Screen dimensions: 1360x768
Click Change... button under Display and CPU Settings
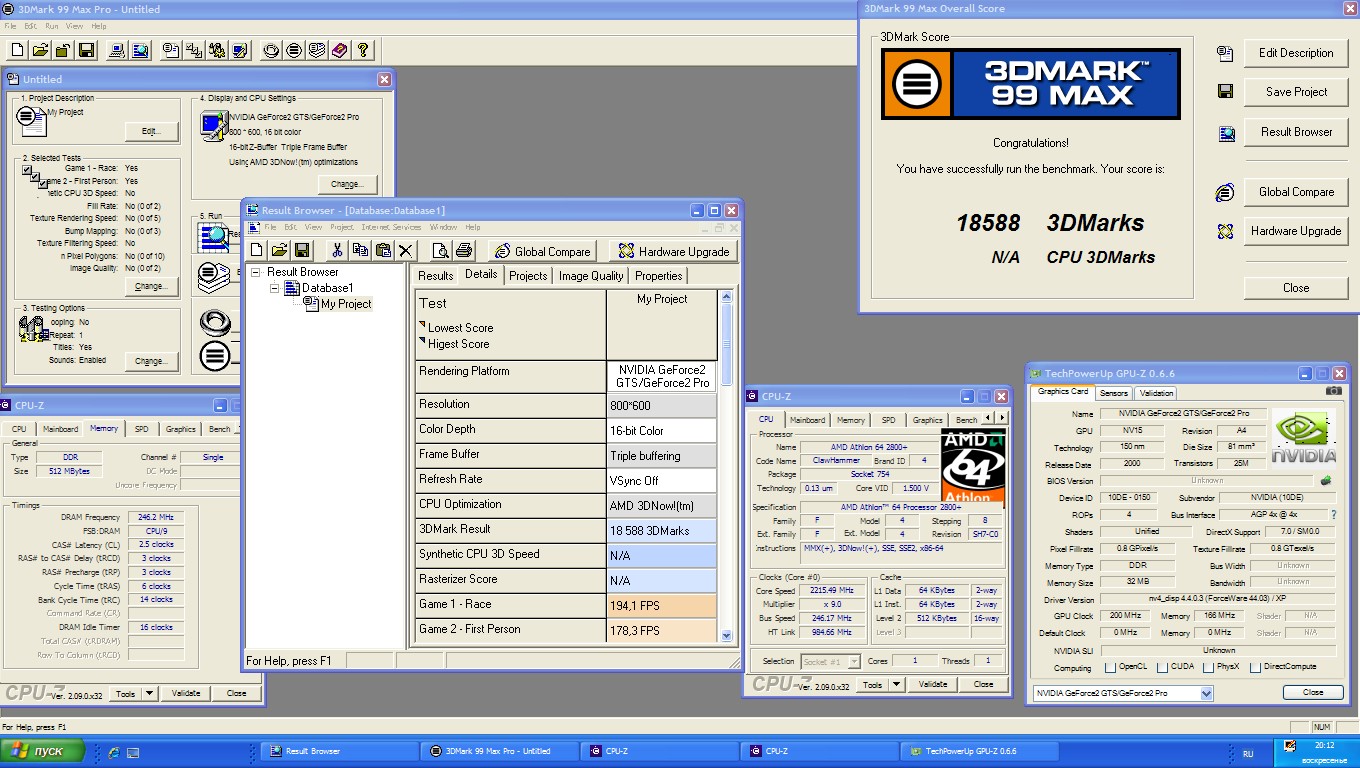[x=347, y=184]
